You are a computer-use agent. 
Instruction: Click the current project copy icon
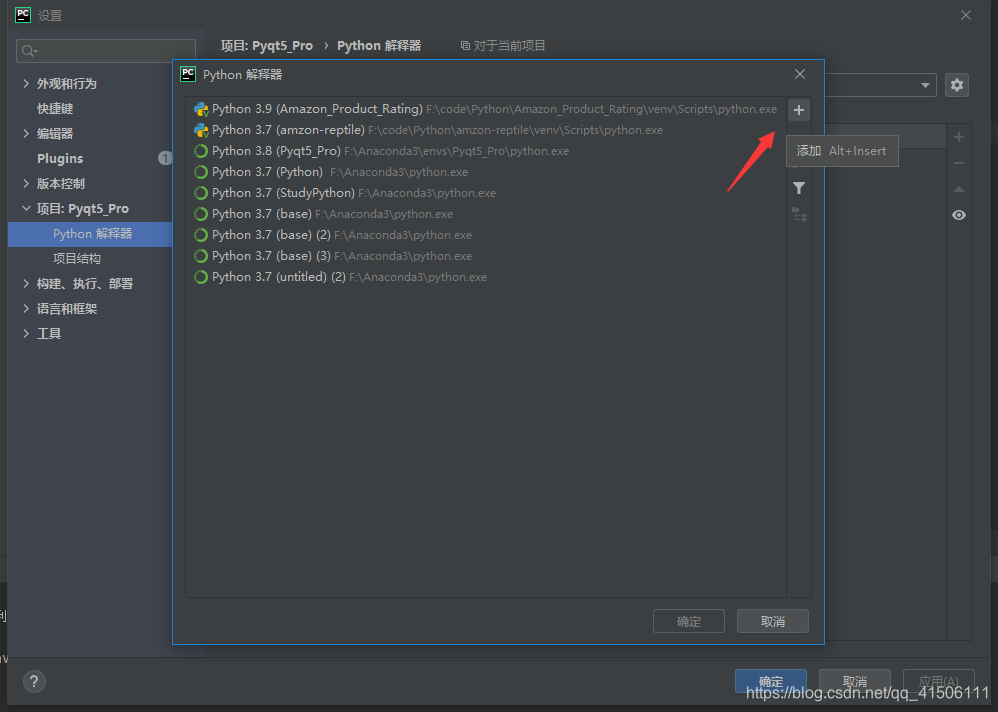(x=465, y=46)
